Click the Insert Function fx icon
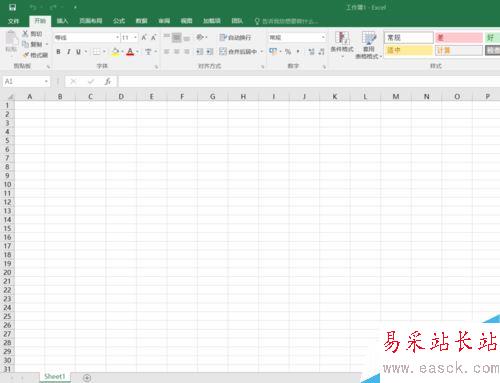The width and height of the screenshot is (500, 383). coord(107,81)
